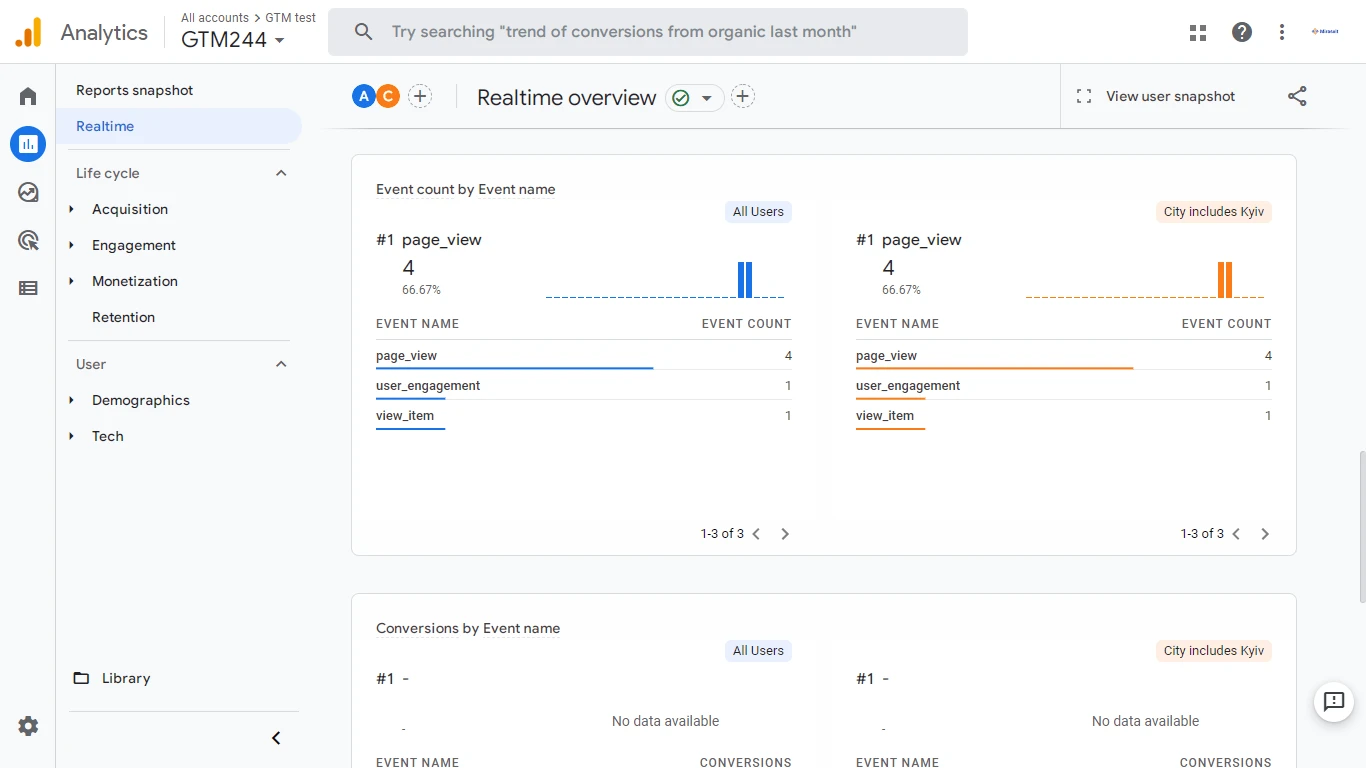
Task: Open the send feedback chat icon
Action: [x=1334, y=702]
